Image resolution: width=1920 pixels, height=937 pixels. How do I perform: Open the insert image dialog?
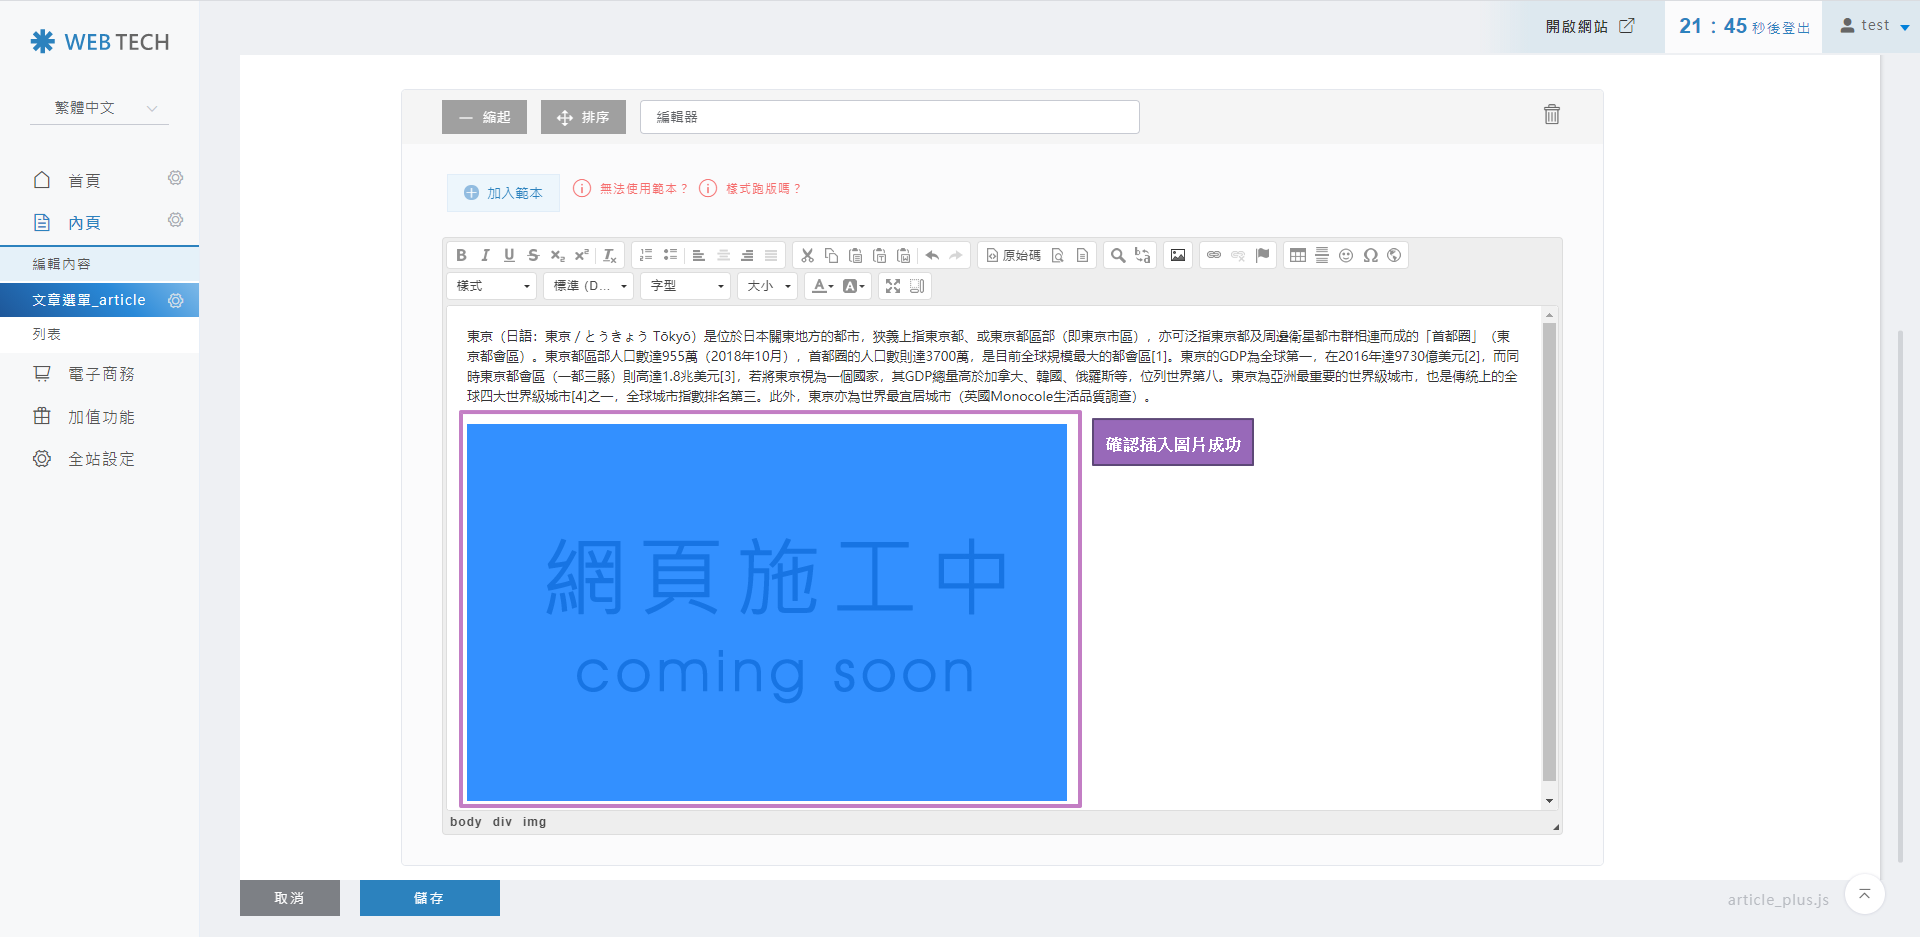click(x=1178, y=255)
